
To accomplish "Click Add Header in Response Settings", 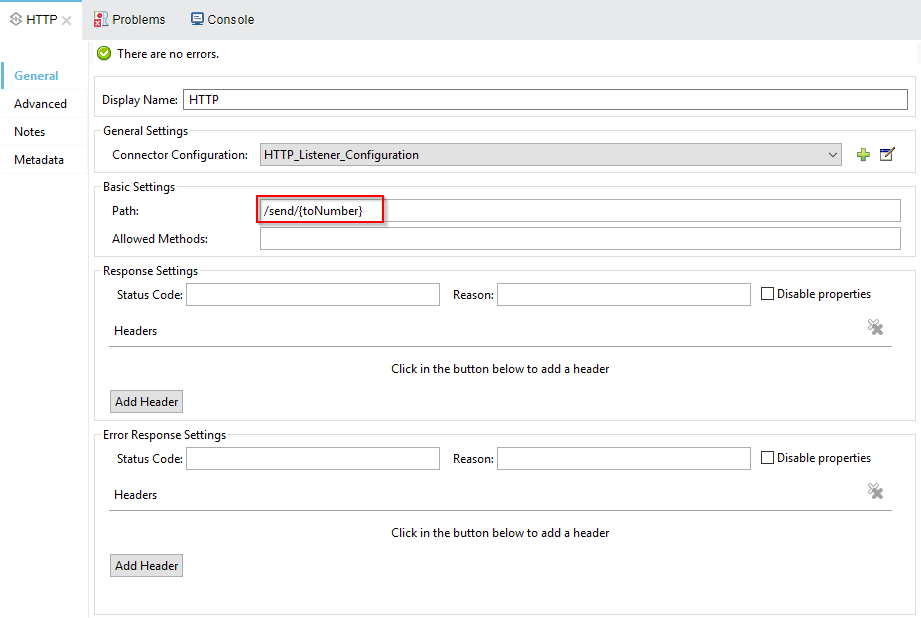I will 146,402.
